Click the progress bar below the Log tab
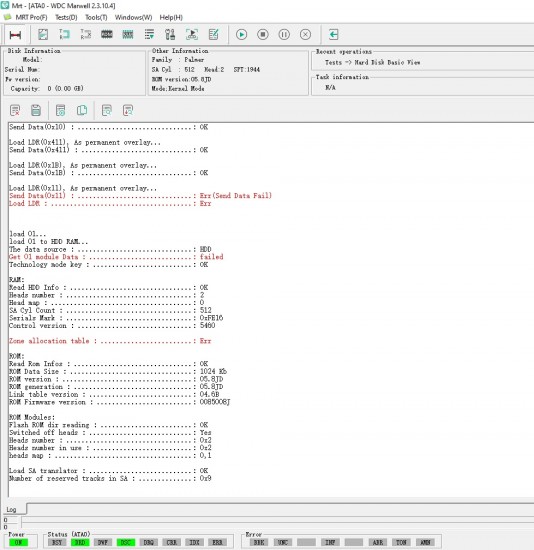The height and width of the screenshot is (550, 534). pyautogui.click(x=277, y=522)
